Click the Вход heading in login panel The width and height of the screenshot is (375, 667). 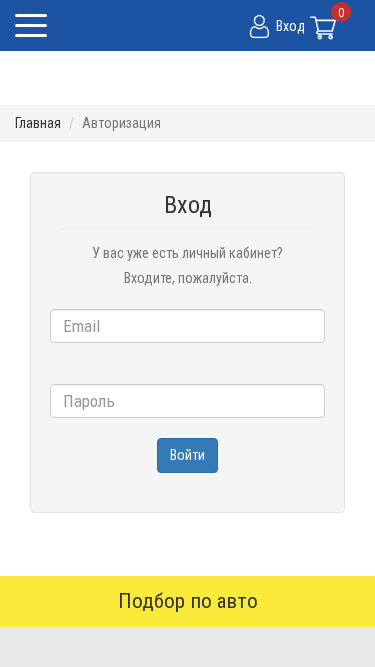point(188,205)
